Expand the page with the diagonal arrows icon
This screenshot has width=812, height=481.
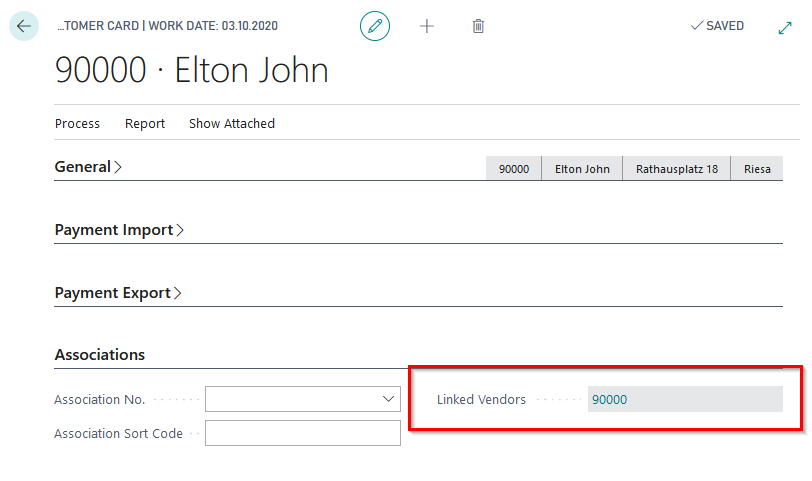tap(785, 27)
